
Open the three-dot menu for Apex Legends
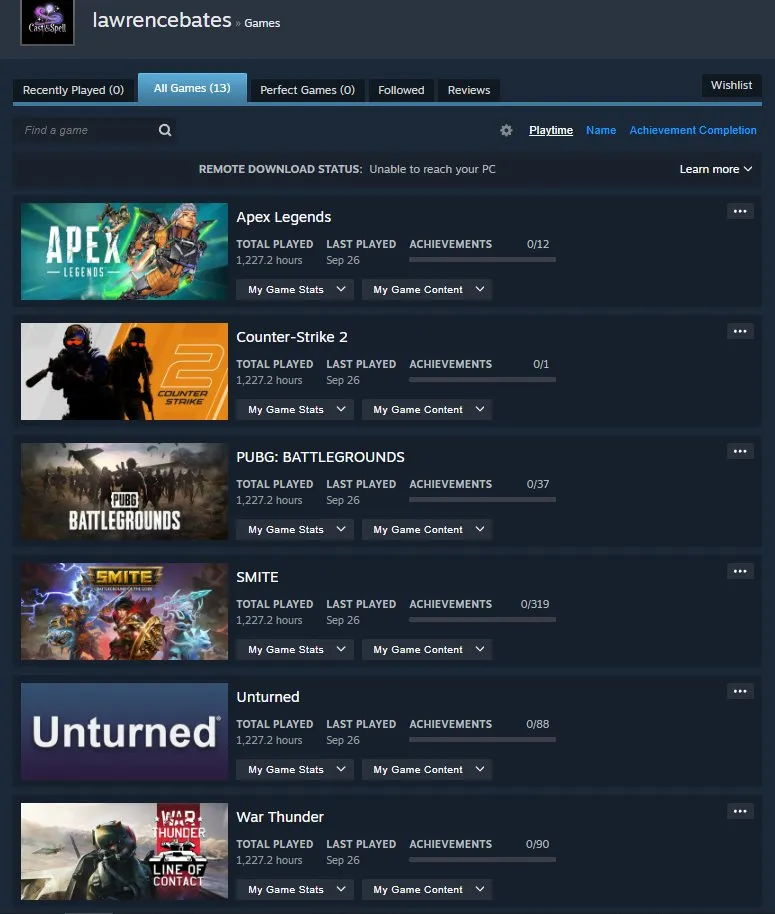click(740, 211)
